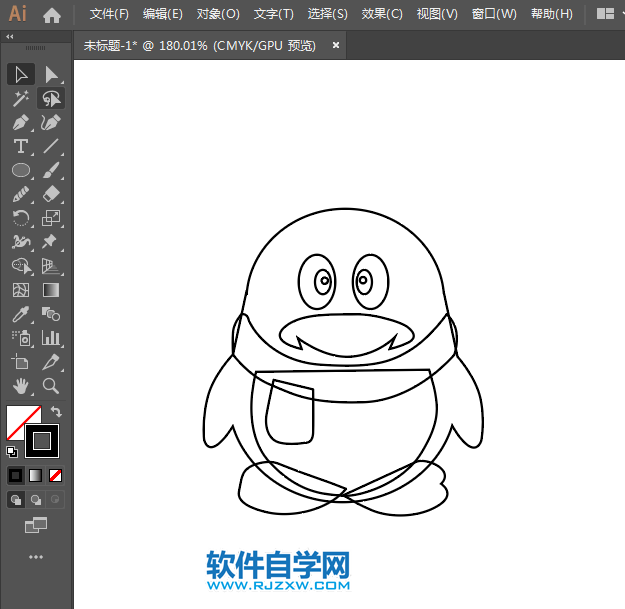Open the 文字(T) menu
This screenshot has height=609, width=625.
click(x=273, y=14)
